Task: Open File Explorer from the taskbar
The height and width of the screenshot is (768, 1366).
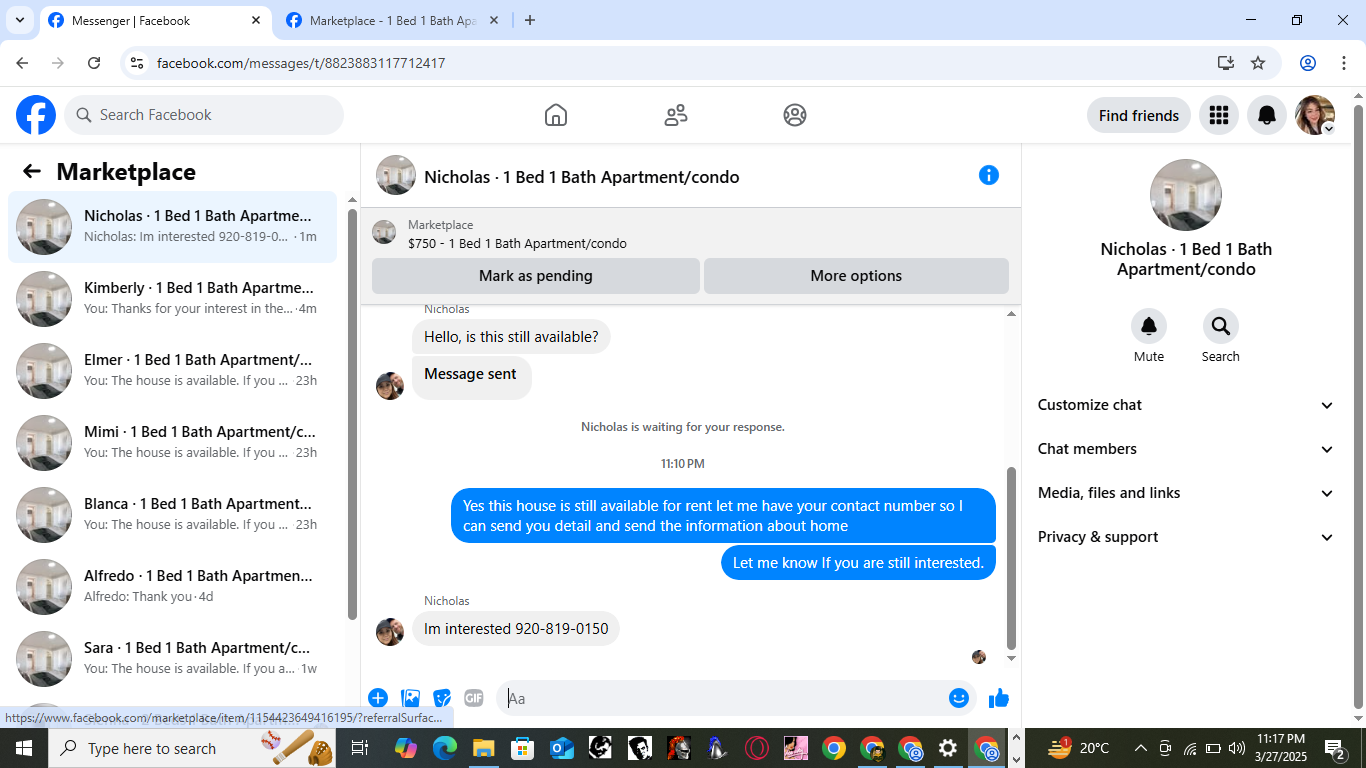Action: click(484, 748)
